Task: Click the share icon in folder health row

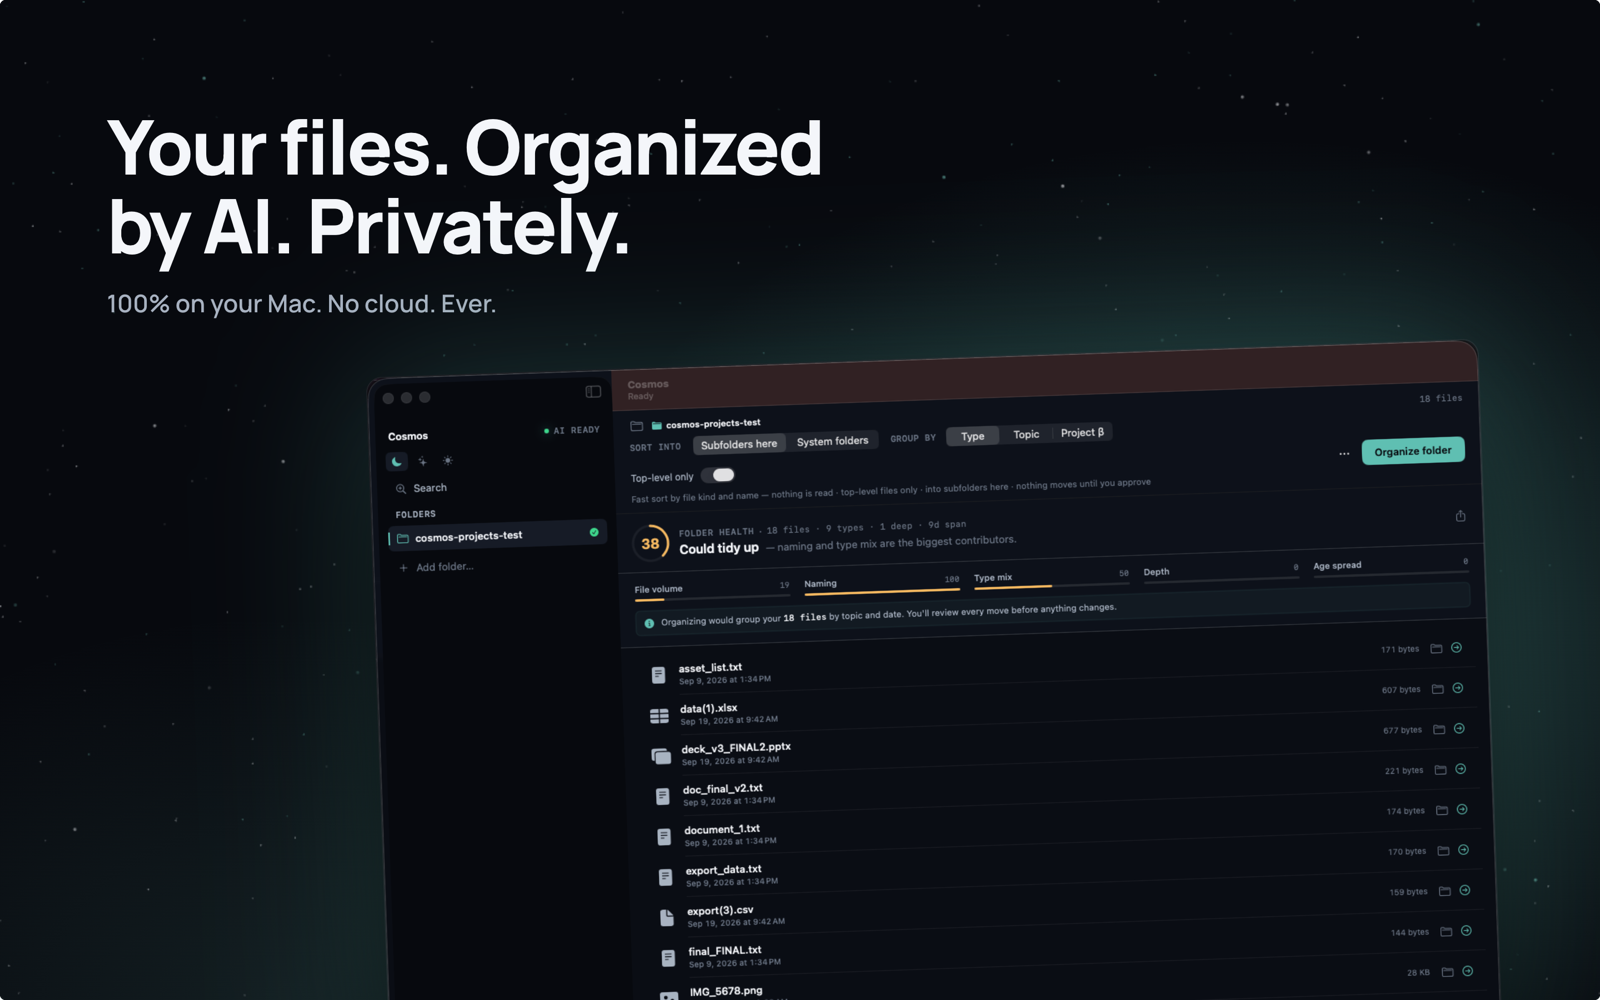Action: (x=1460, y=516)
